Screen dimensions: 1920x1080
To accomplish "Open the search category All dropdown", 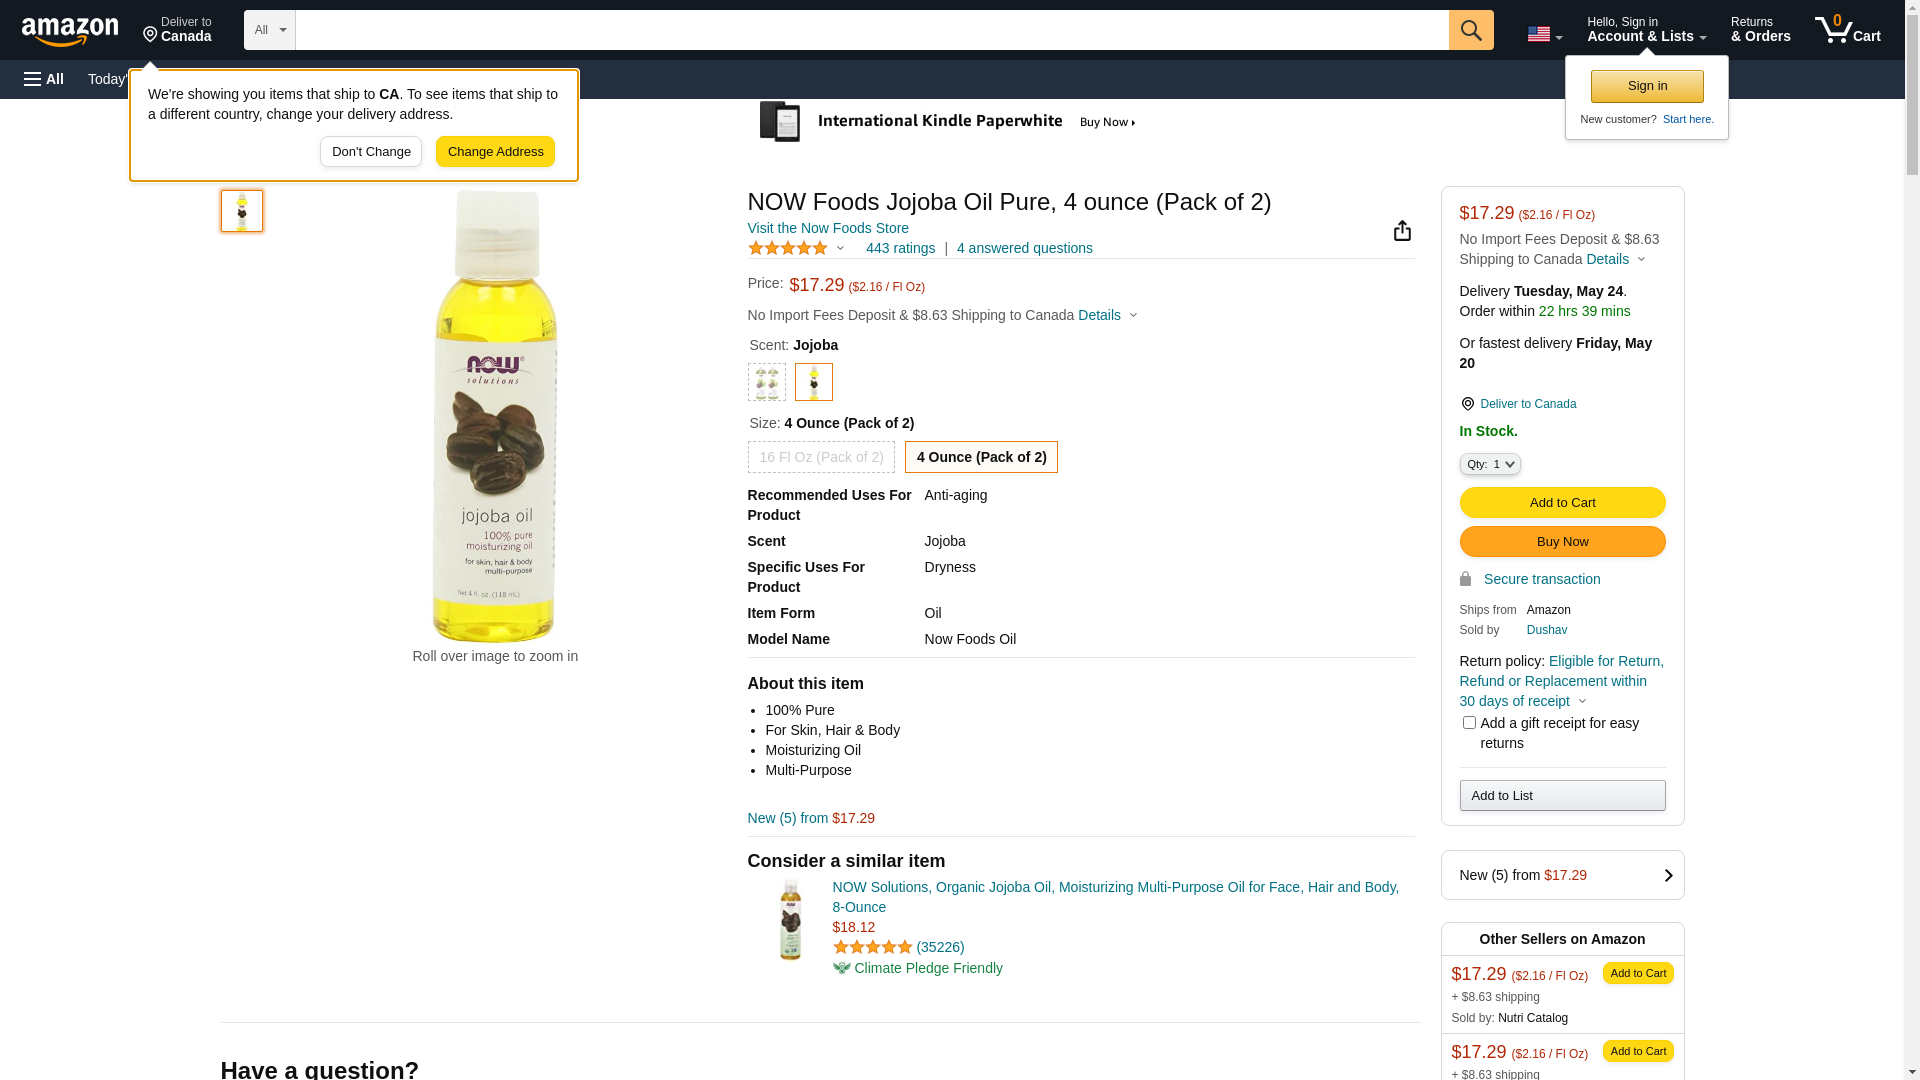I will tap(269, 30).
